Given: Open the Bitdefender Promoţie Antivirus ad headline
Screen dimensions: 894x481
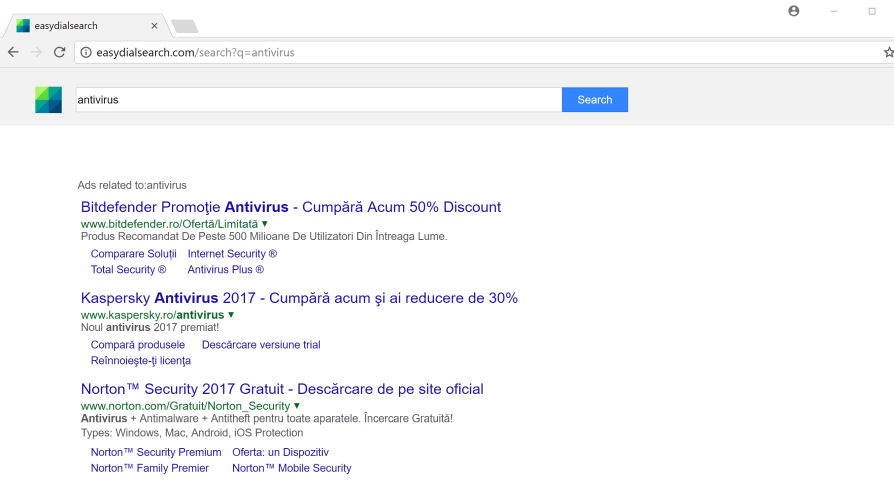Looking at the screenshot, I should [x=291, y=207].
